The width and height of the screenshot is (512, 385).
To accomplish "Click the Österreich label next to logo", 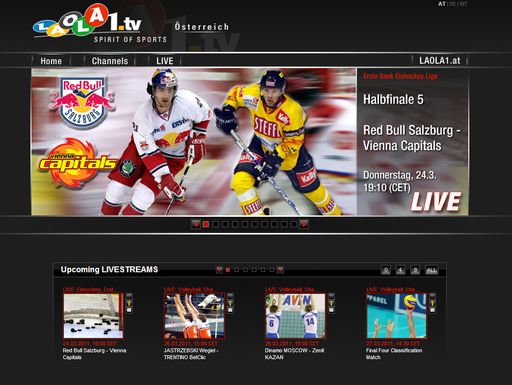I will pos(202,27).
